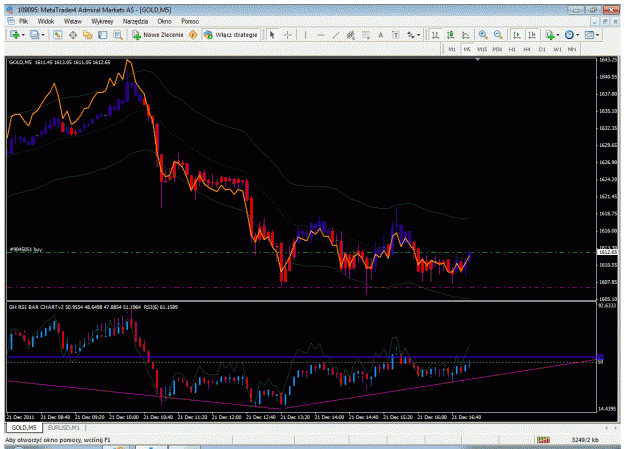Image resolution: width=625 pixels, height=449 pixels.
Task: Open the Strategy Tester
Action: pos(118,35)
